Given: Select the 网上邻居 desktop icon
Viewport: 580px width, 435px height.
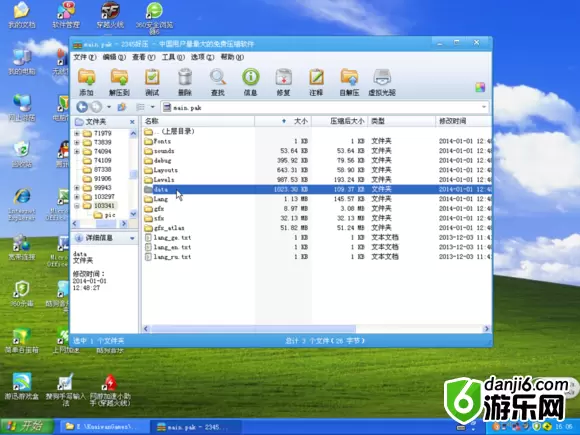Looking at the screenshot, I should tap(22, 108).
